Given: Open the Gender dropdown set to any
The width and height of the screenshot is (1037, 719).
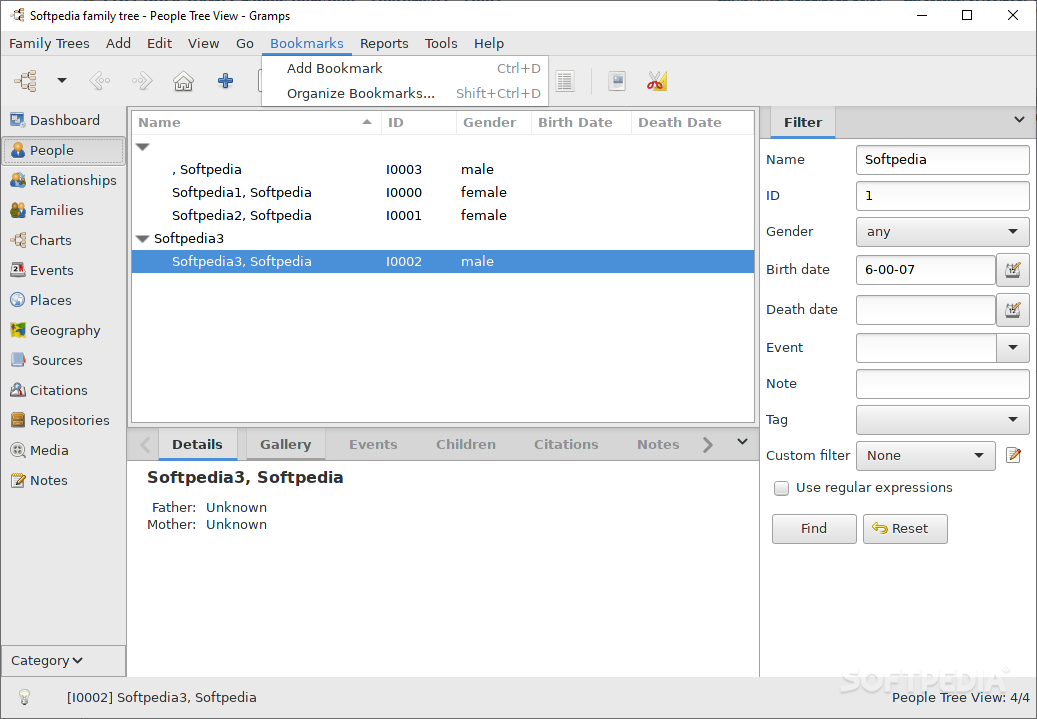Looking at the screenshot, I should 942,232.
